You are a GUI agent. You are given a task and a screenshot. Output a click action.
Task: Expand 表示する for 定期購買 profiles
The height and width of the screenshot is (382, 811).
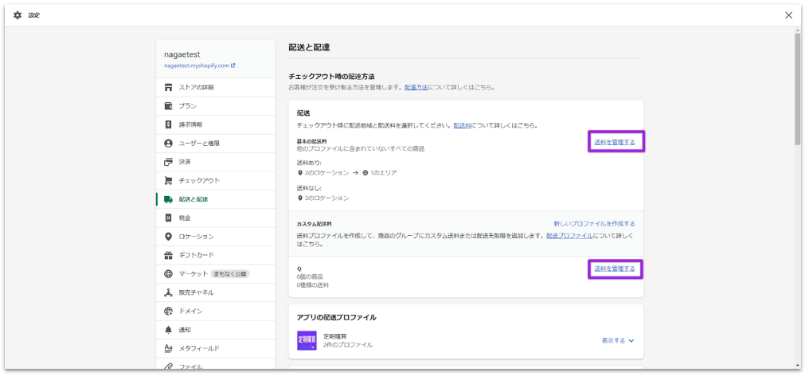618,341
